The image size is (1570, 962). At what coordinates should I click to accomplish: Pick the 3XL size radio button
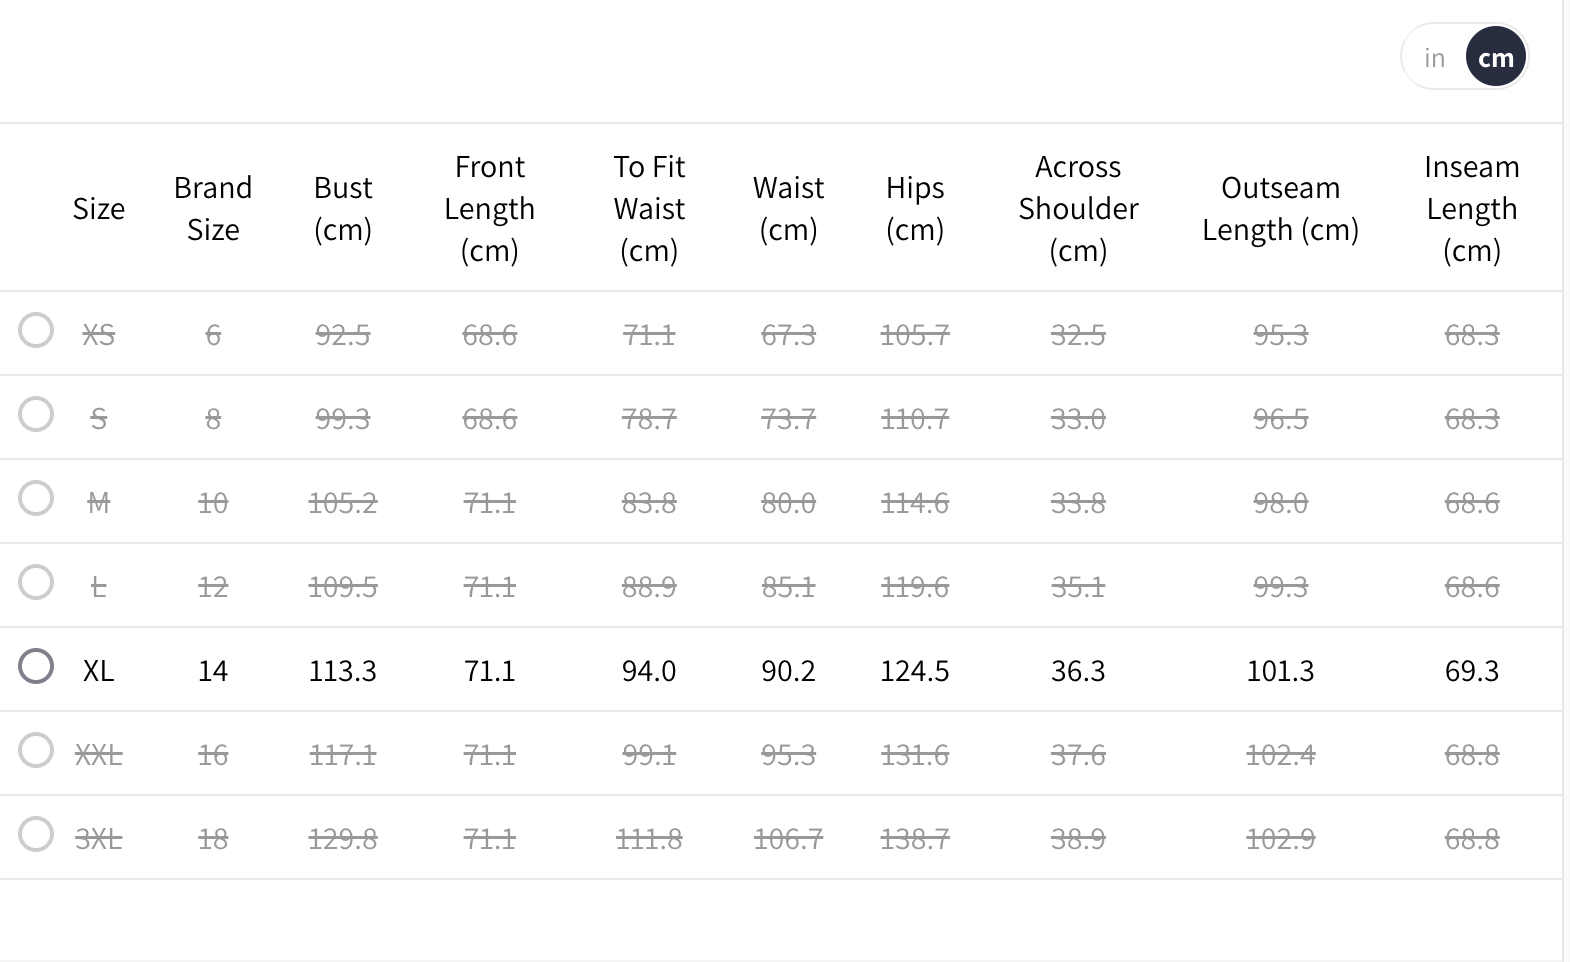coord(36,834)
